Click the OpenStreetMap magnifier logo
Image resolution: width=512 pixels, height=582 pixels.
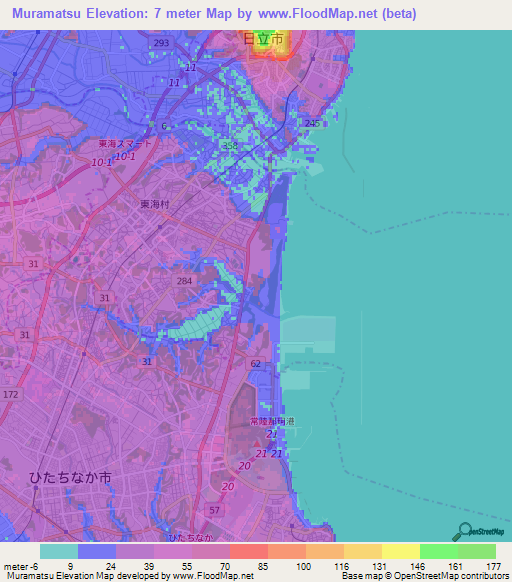click(478, 532)
